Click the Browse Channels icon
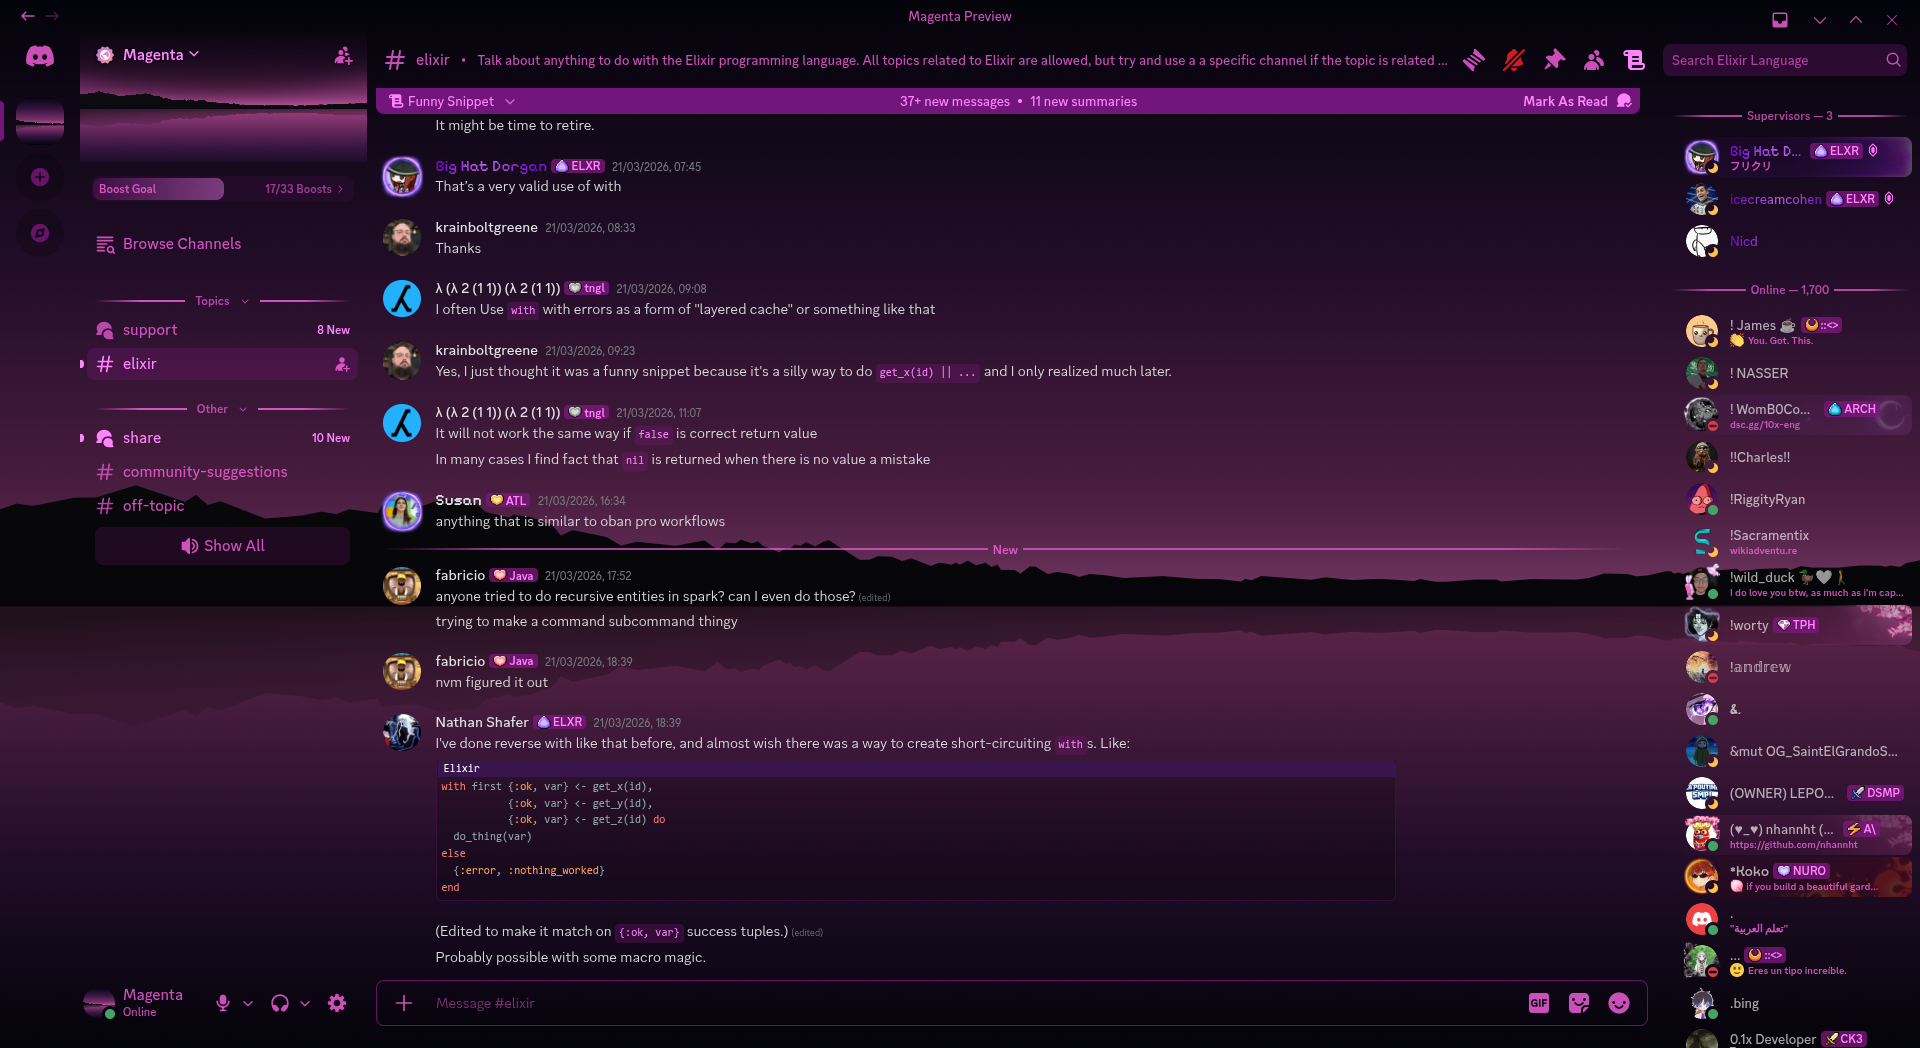Image resolution: width=1920 pixels, height=1048 pixels. 105,244
